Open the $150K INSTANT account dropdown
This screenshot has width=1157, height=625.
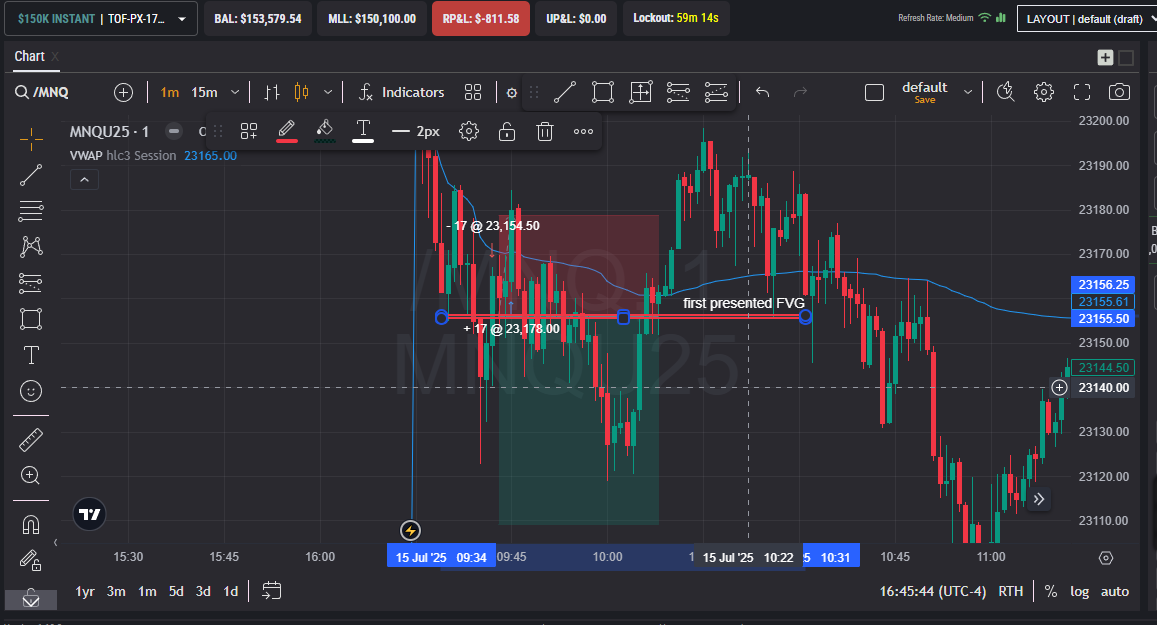click(101, 18)
